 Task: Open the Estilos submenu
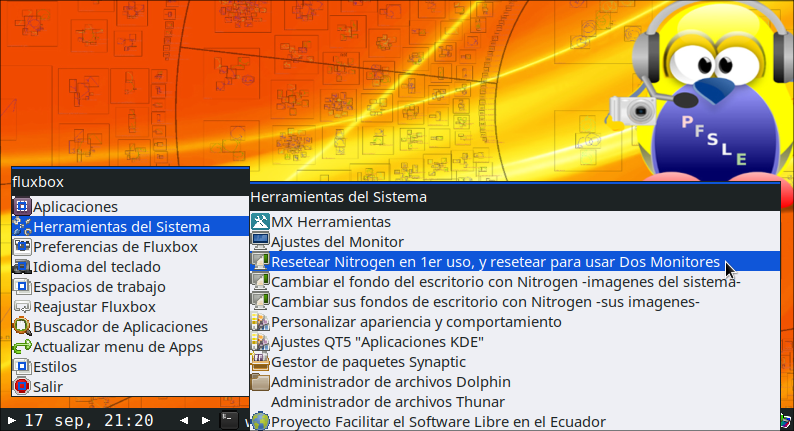[x=131, y=367]
